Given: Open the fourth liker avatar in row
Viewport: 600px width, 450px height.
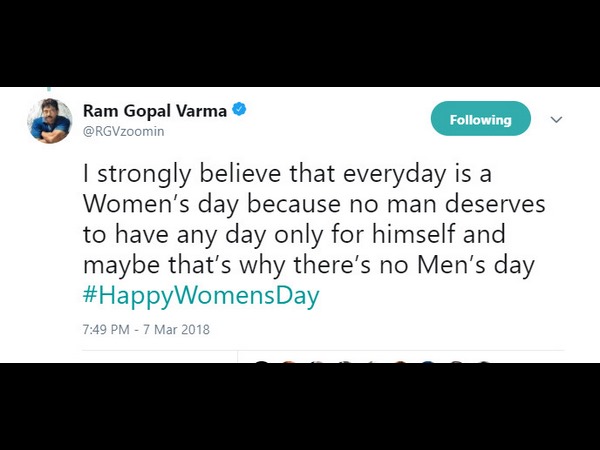Looking at the screenshot, I should 346,362.
